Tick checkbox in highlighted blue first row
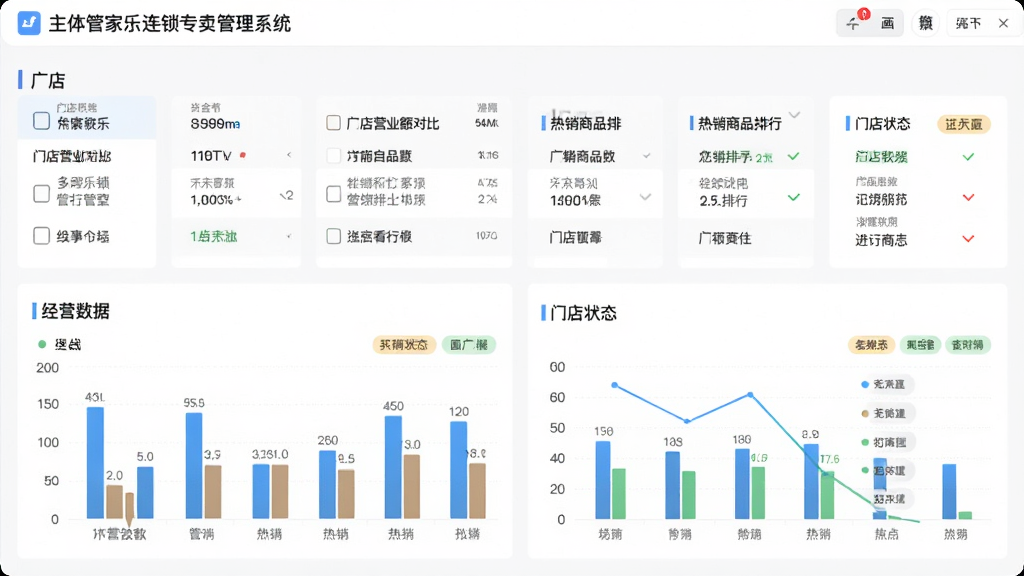The width and height of the screenshot is (1024, 576). (41, 120)
